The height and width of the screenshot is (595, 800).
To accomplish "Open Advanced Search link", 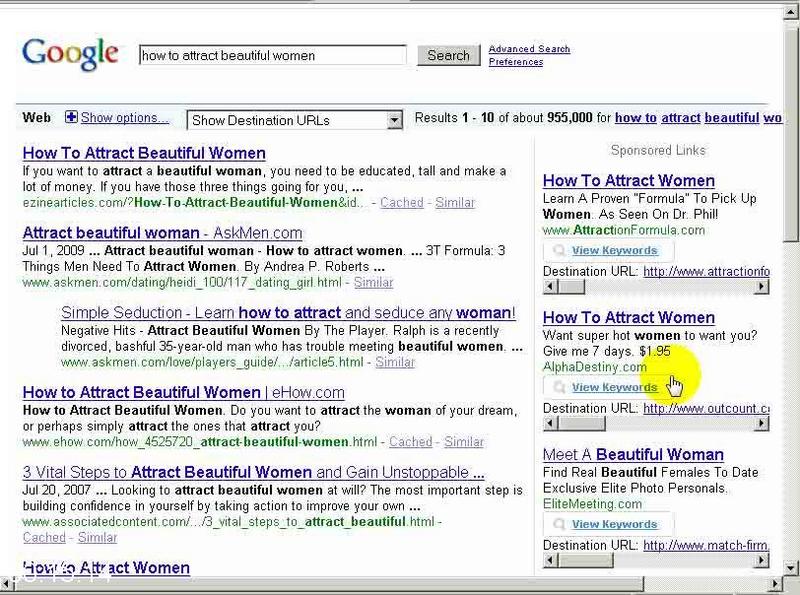I will point(529,49).
